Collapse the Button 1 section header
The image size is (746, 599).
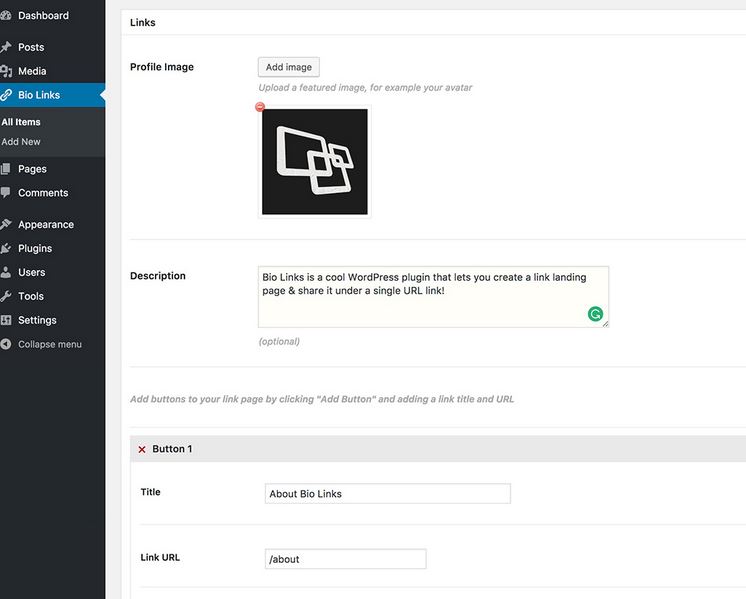tap(438, 449)
